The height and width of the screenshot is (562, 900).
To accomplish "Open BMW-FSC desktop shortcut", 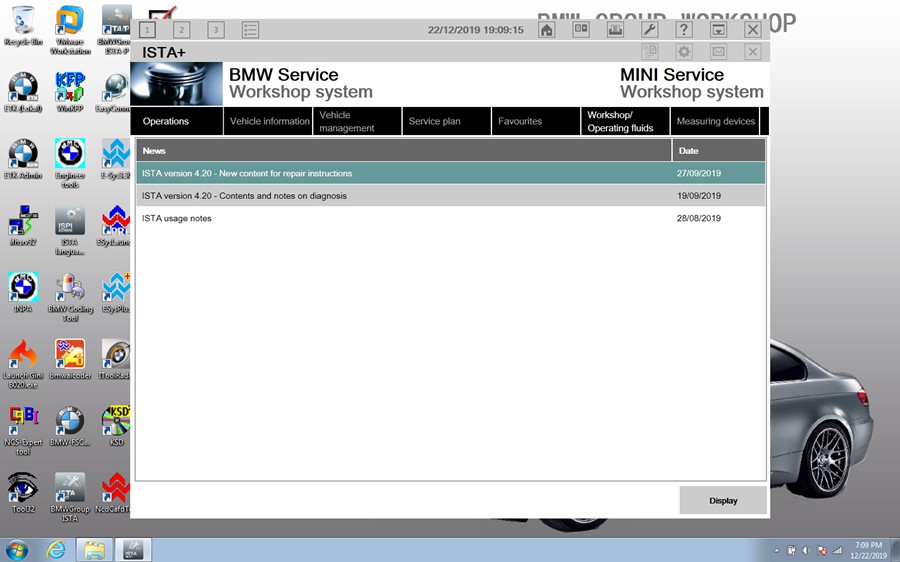I will coord(70,426).
